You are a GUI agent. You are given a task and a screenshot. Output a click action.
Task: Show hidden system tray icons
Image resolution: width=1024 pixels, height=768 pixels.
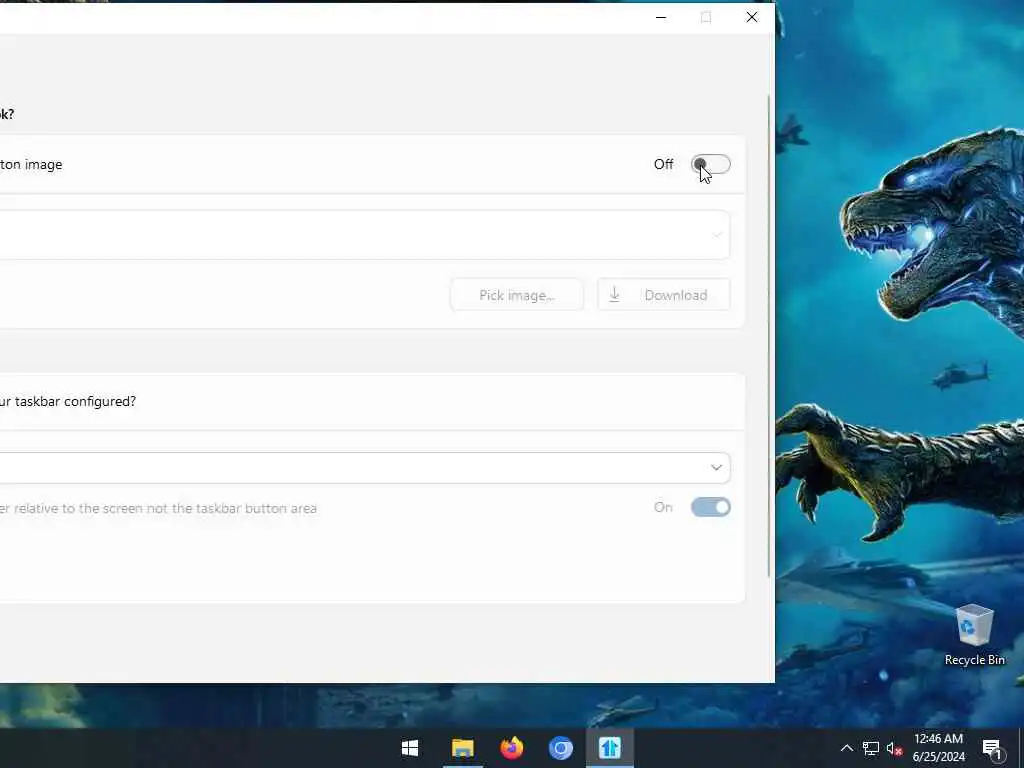(x=846, y=748)
